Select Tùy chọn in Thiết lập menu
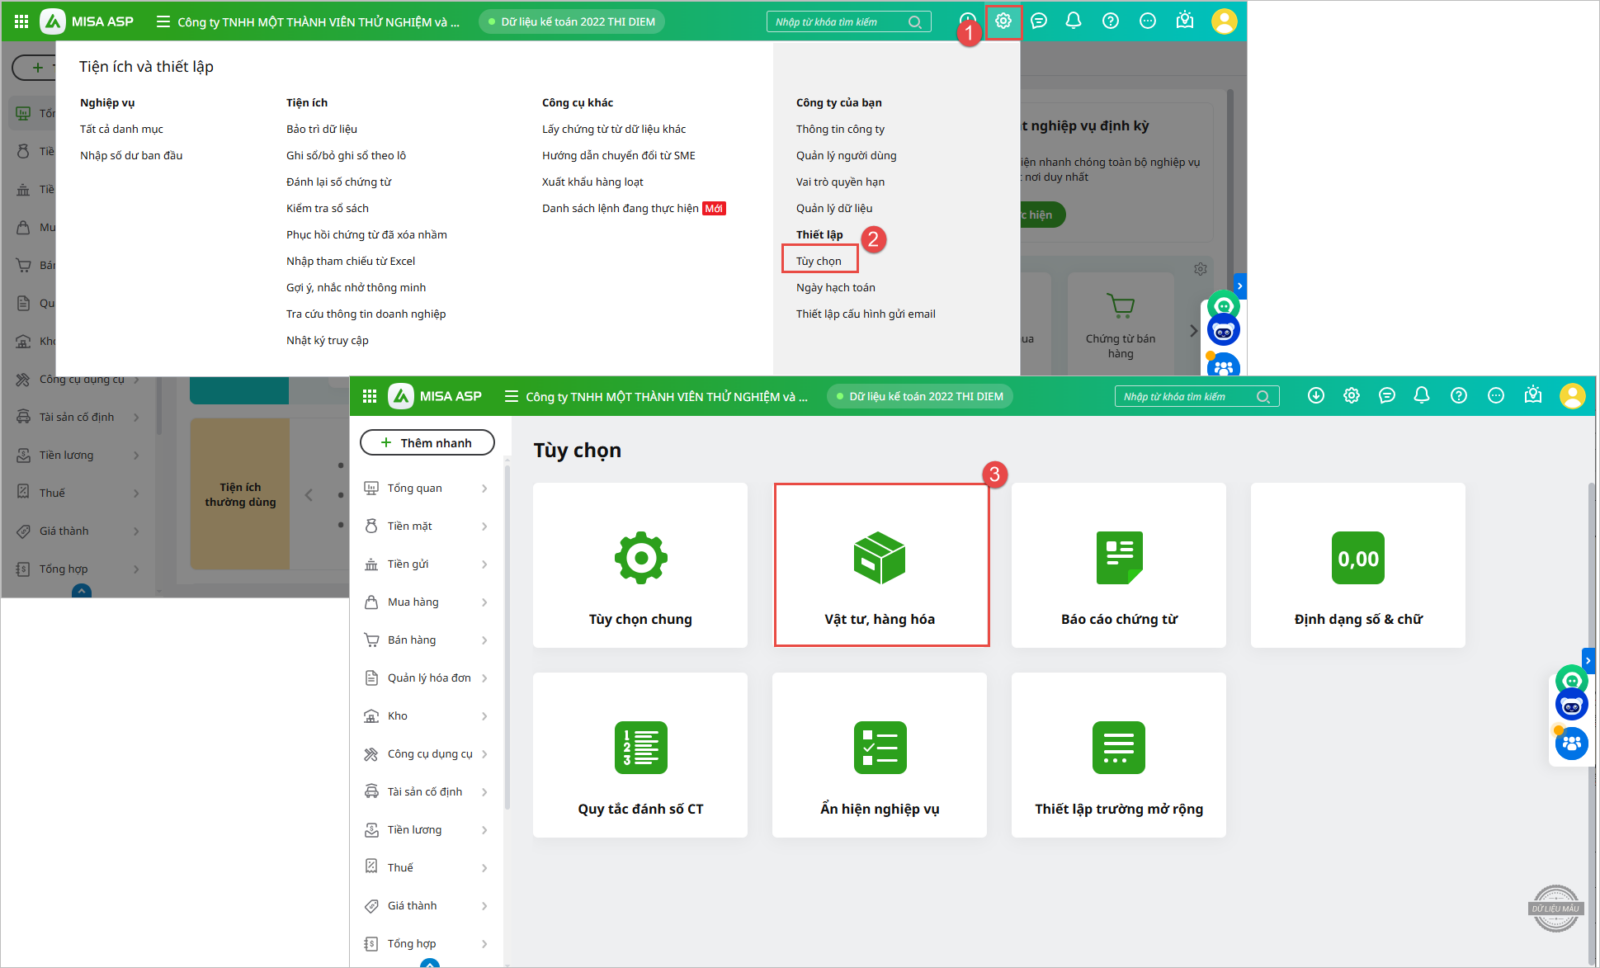 click(x=819, y=261)
